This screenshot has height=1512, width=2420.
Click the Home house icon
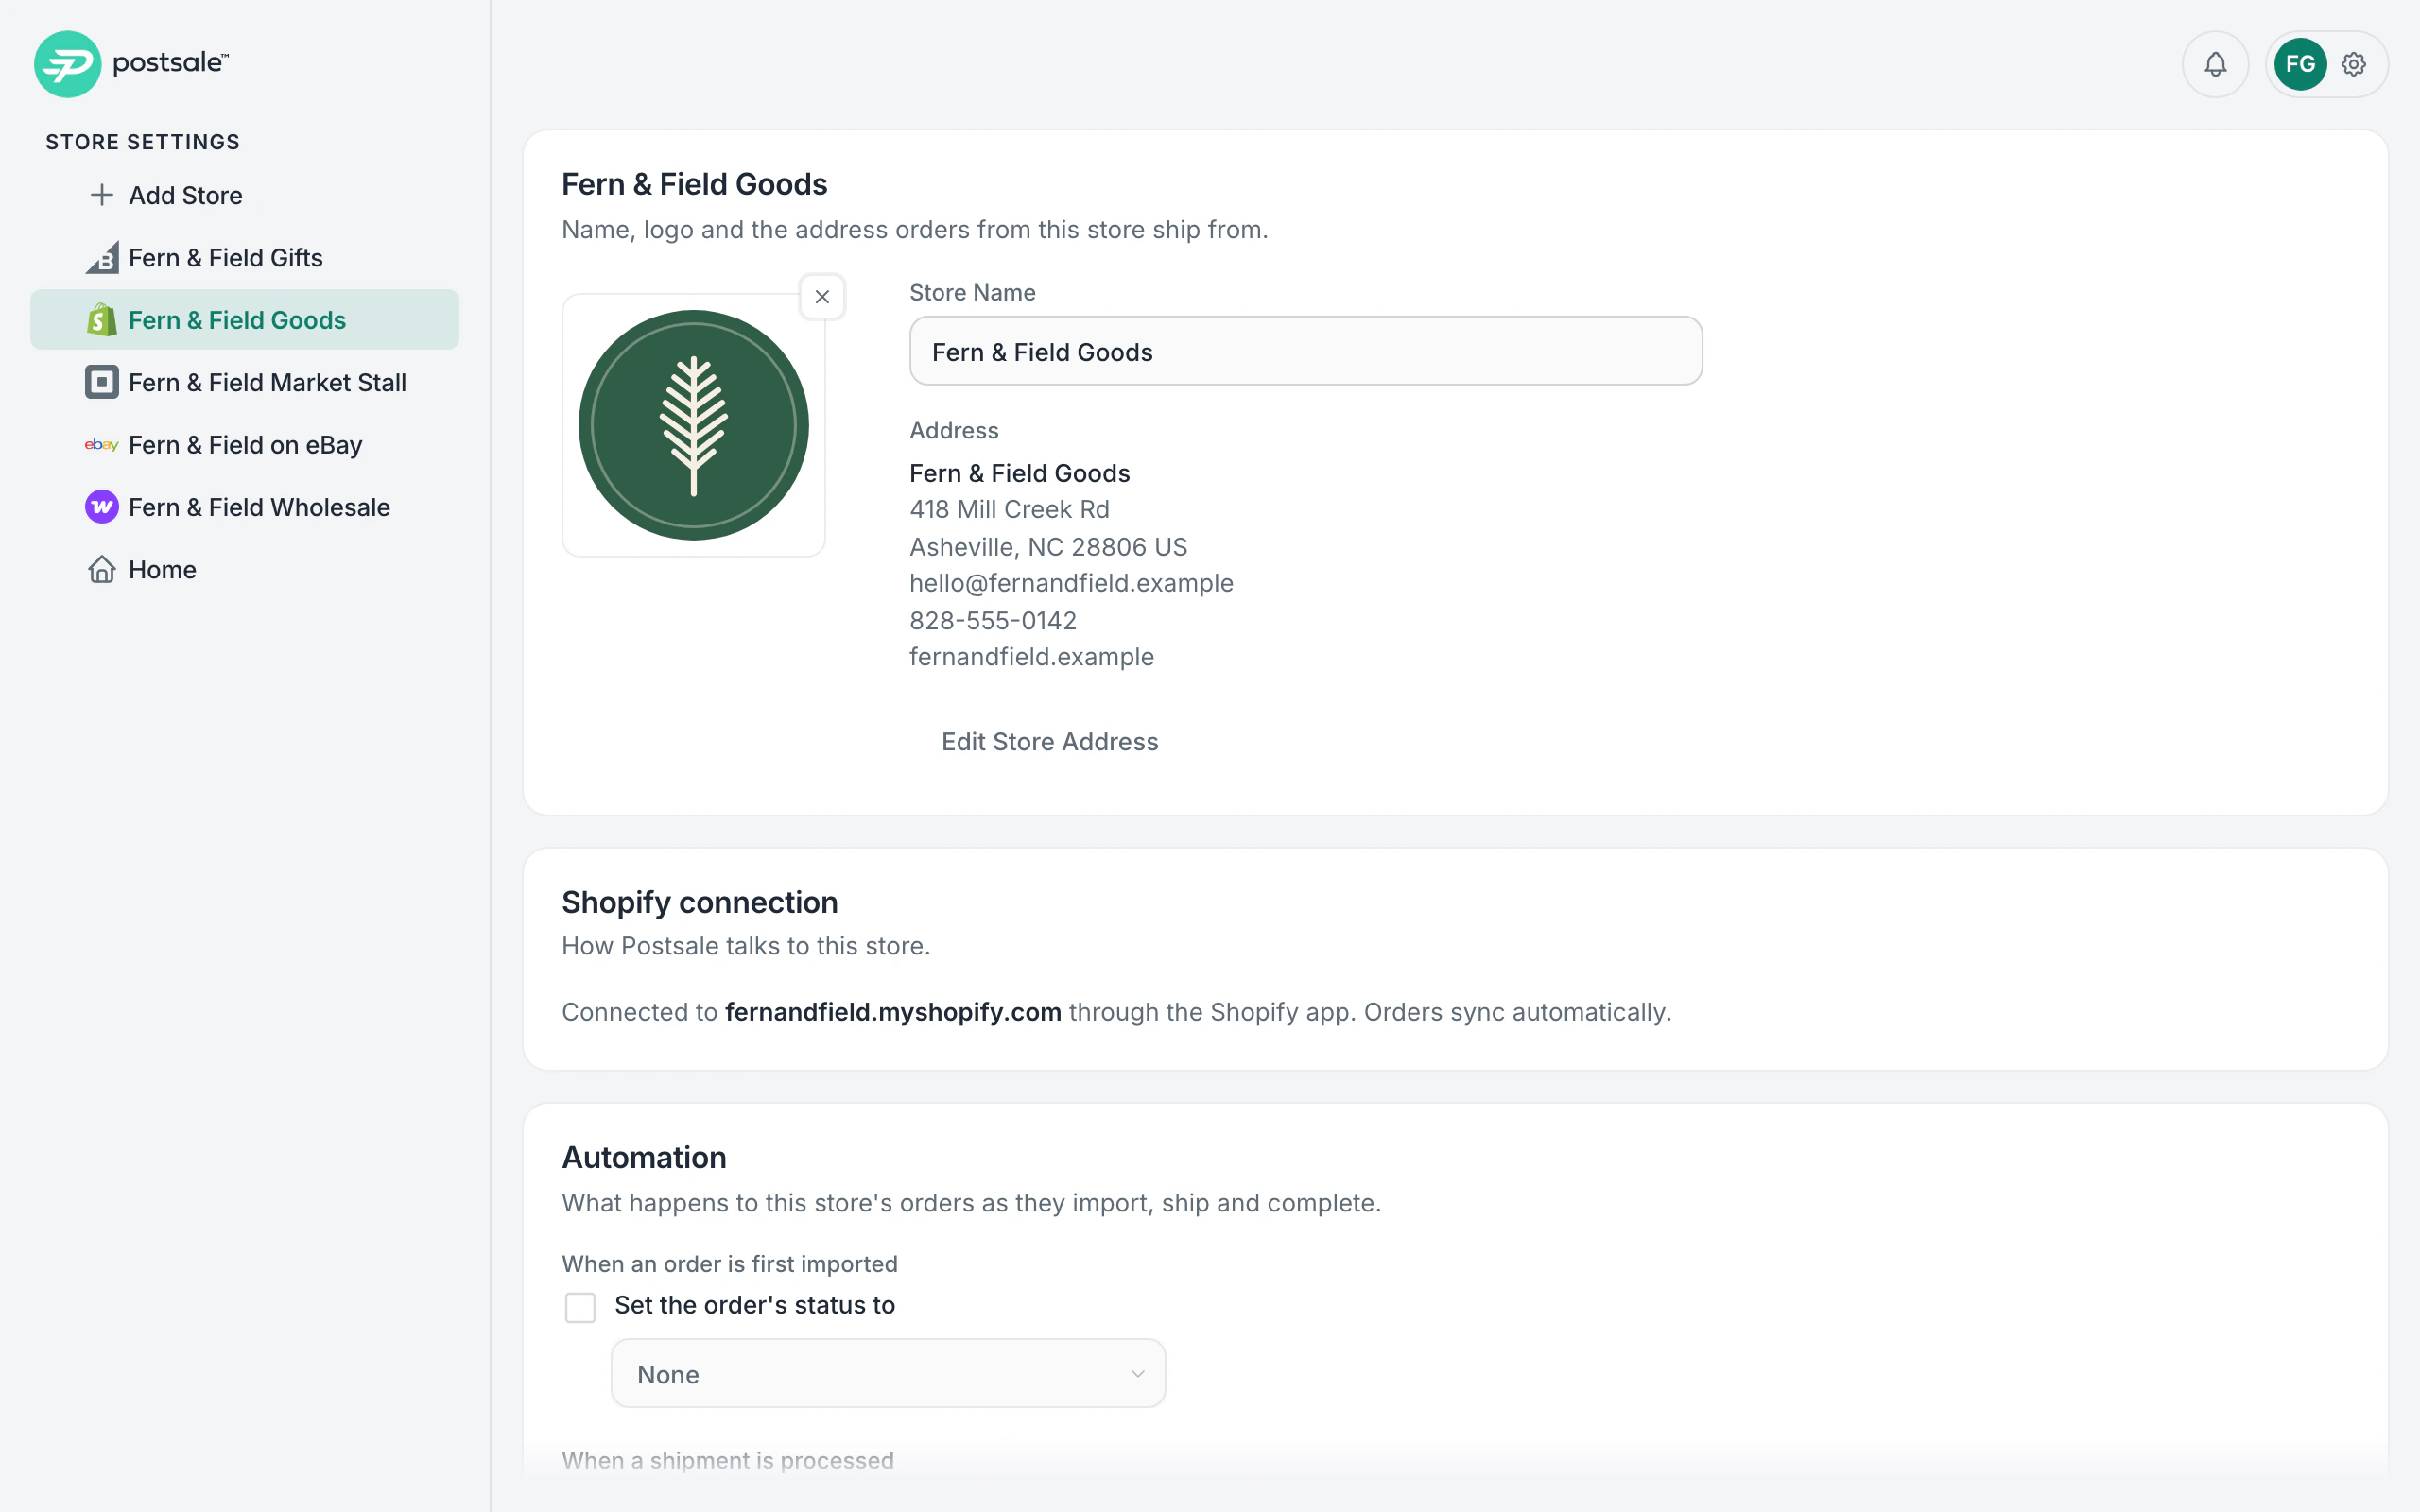pos(101,569)
